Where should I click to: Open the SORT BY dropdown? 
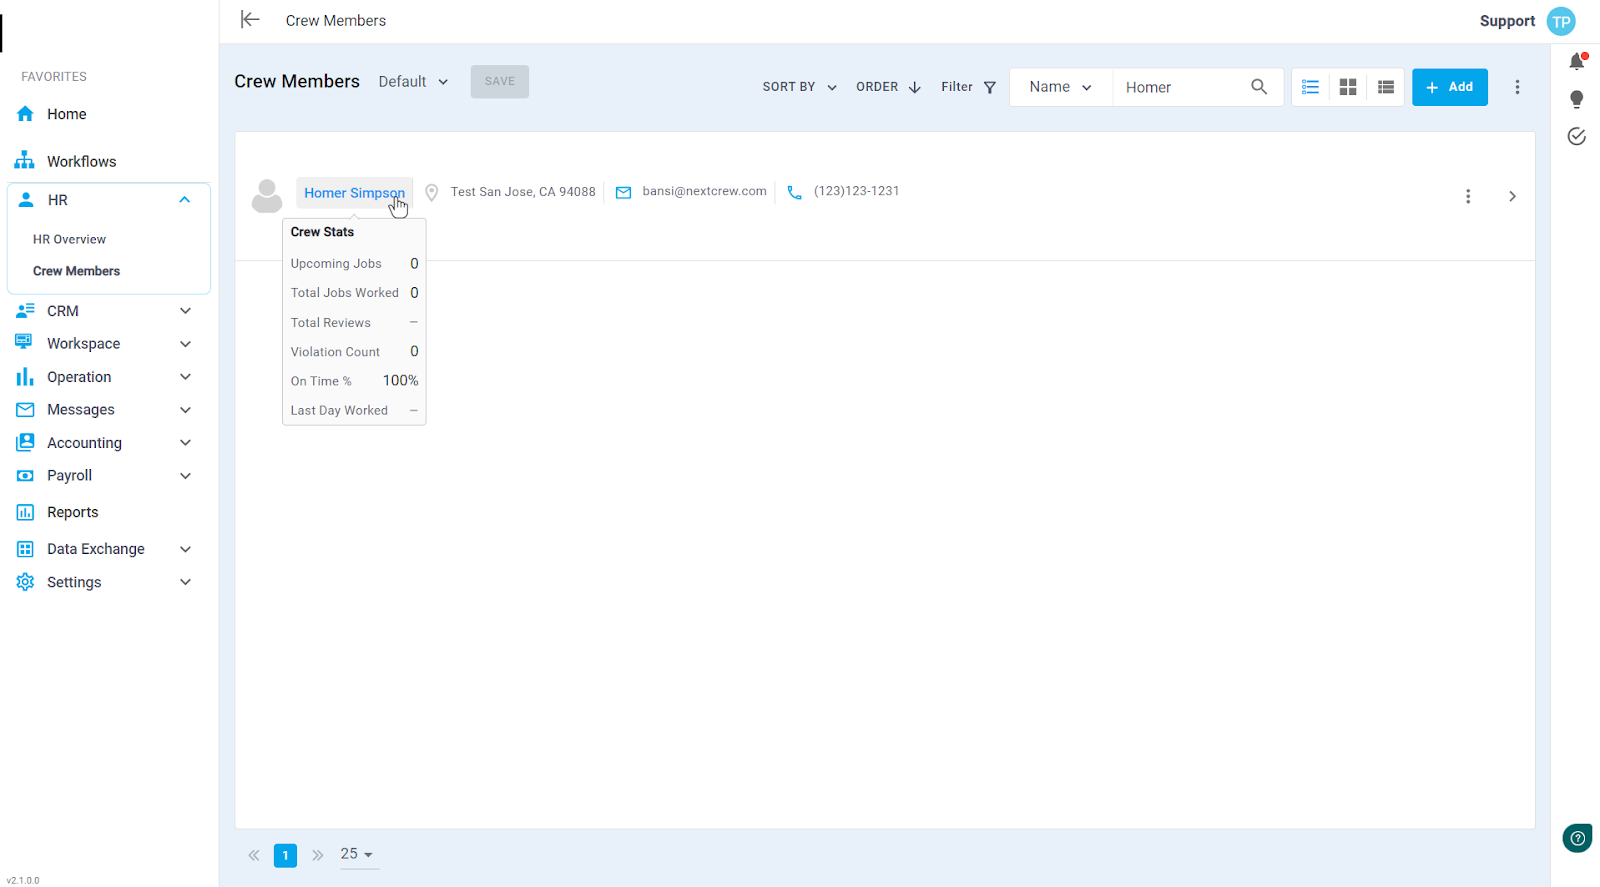799,87
